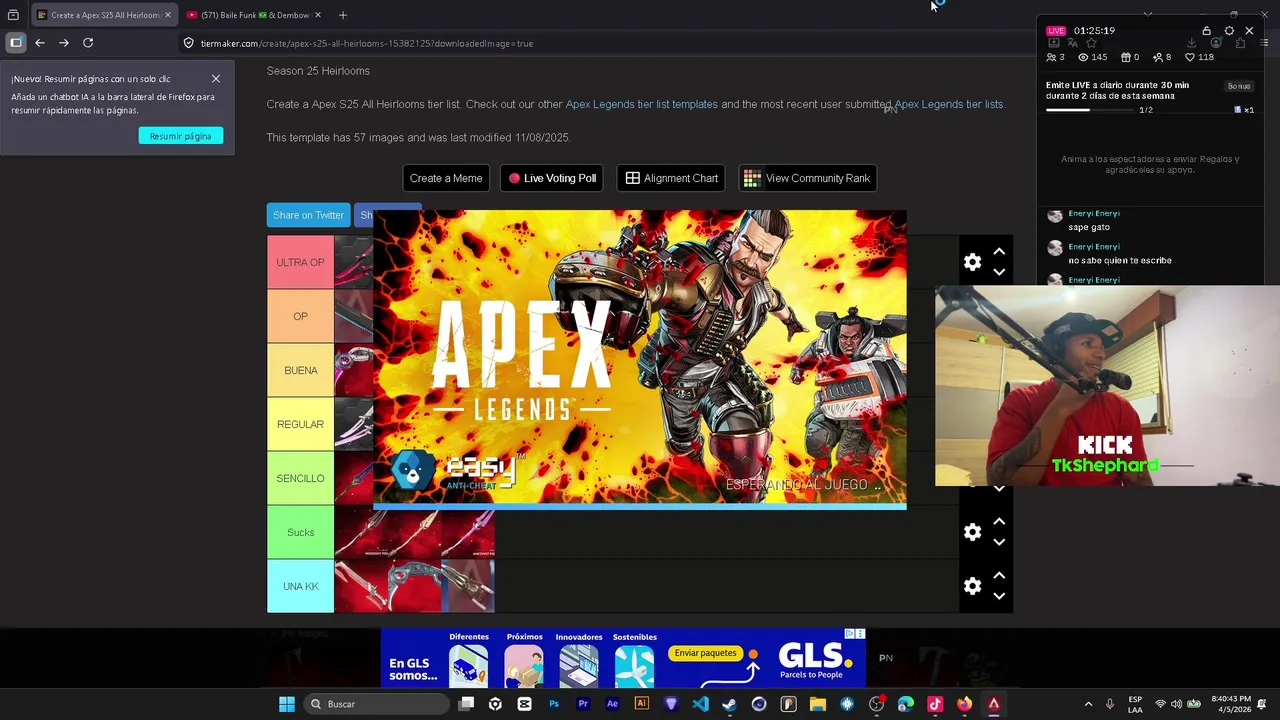Screen dimensions: 1280x720
Task: Open Illustrator from the taskbar
Action: coord(642,704)
